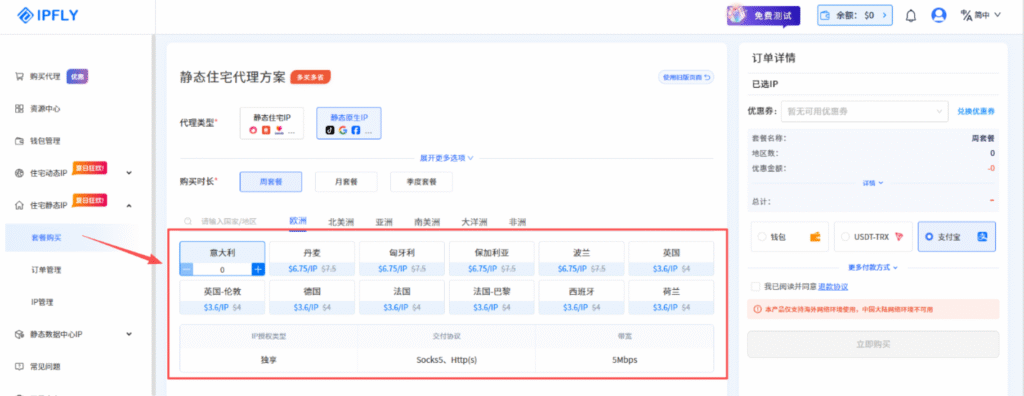Click the TRX icon in USDT-TRX option
Image resolution: width=1024 pixels, height=396 pixels.
[x=899, y=237]
